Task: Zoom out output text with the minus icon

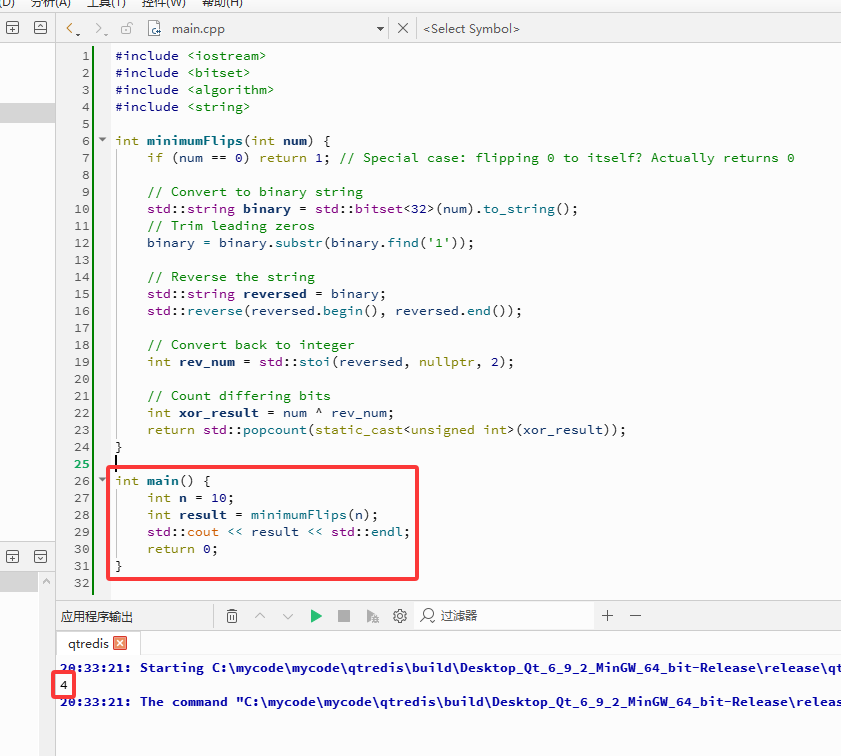Action: click(636, 616)
